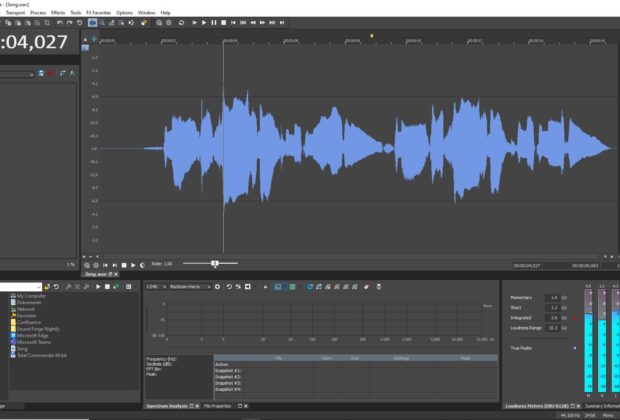Click the Integrated loudness value field

[552, 317]
